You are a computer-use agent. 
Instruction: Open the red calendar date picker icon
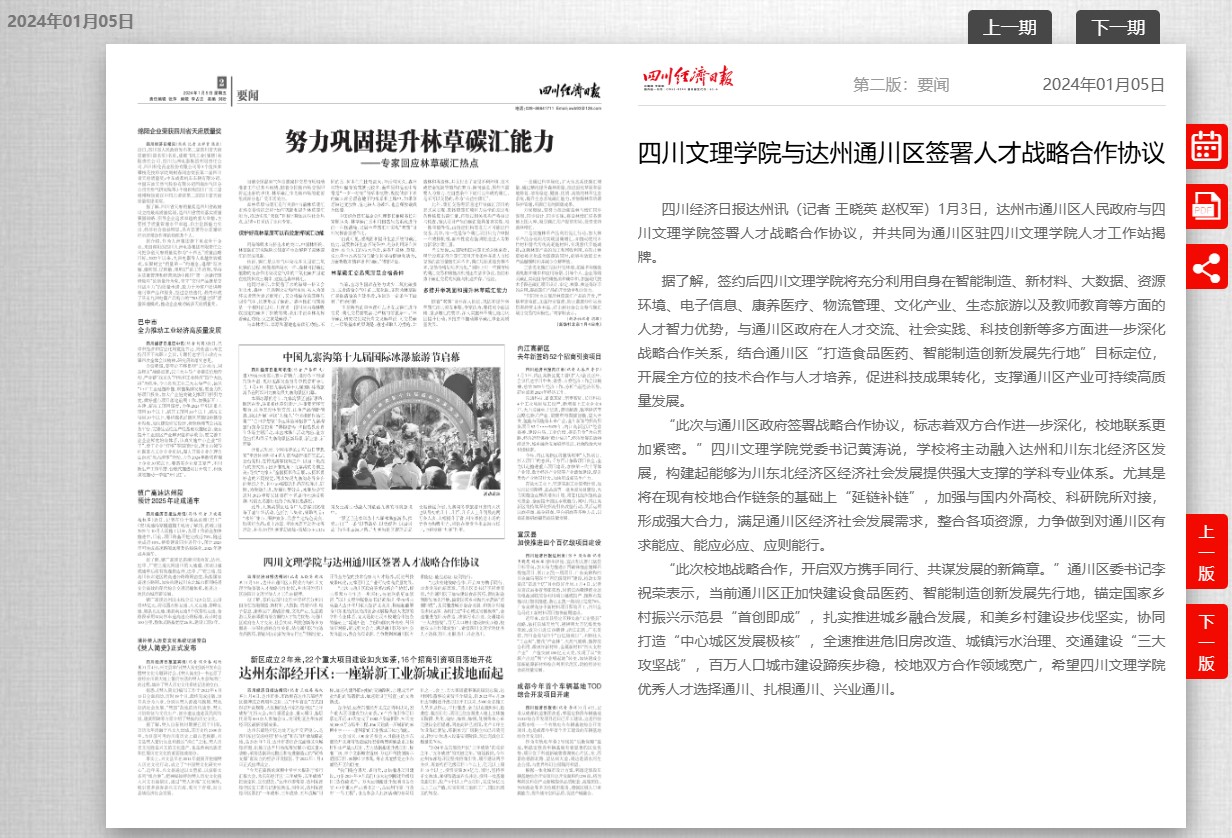(1206, 147)
